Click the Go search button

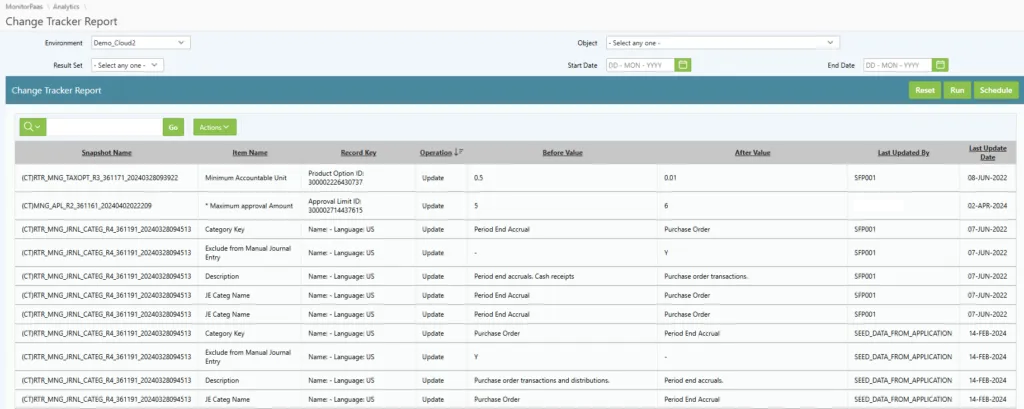(x=173, y=127)
